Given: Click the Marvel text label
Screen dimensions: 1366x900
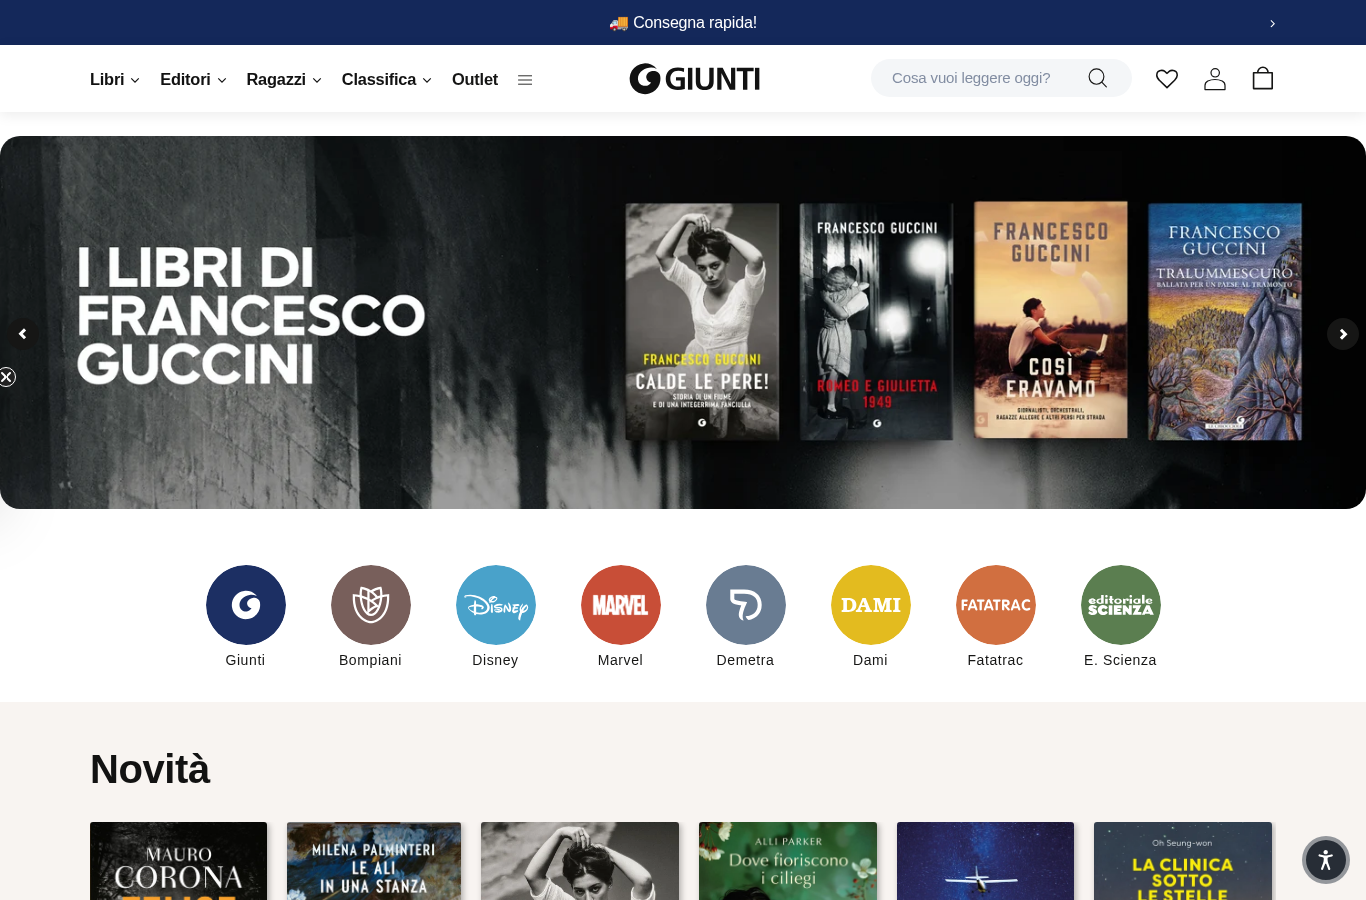Looking at the screenshot, I should (621, 660).
